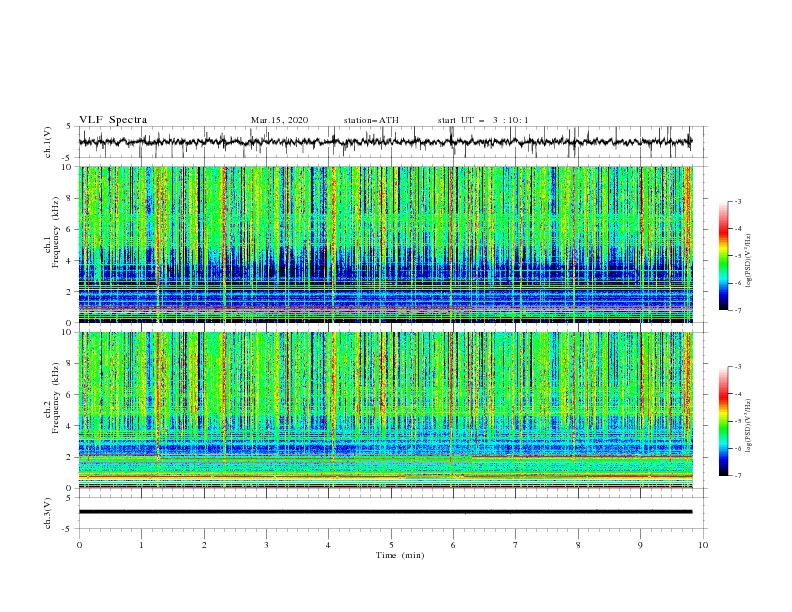
Task: Click the "-5" tick on ch.3(V) axis
Action: pyautogui.click(x=67, y=529)
